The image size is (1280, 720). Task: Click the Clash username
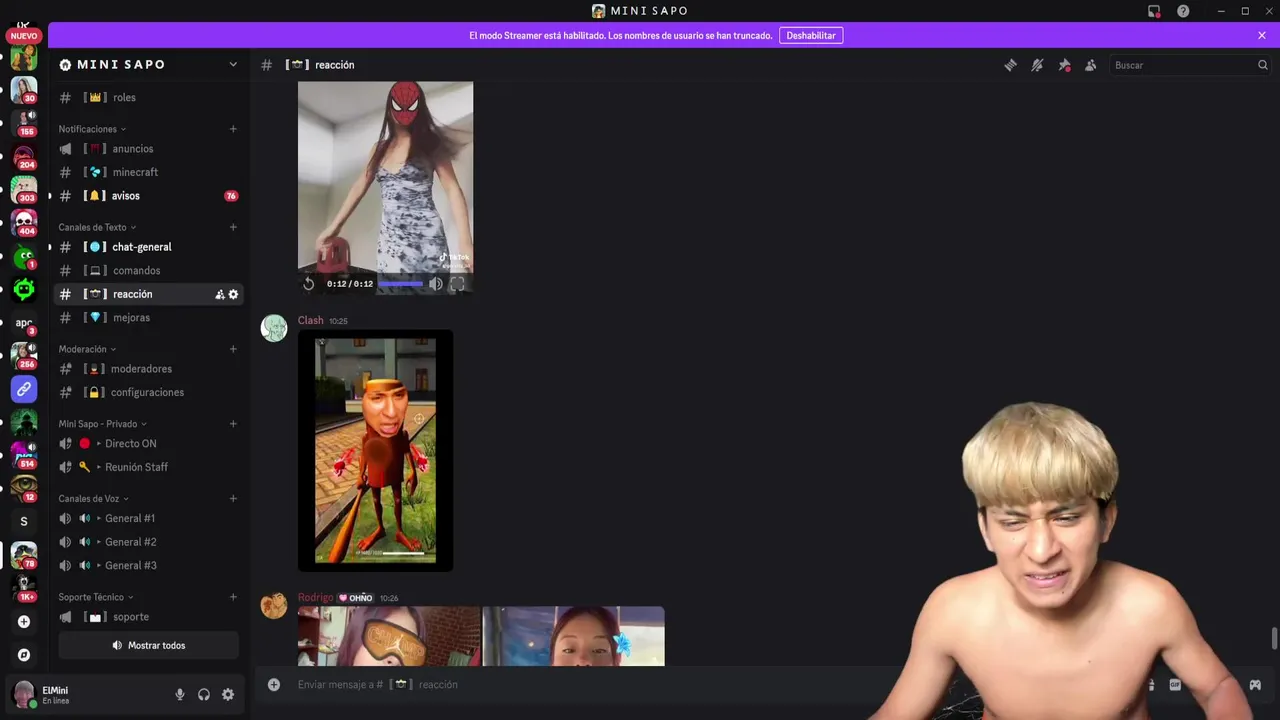click(x=310, y=321)
